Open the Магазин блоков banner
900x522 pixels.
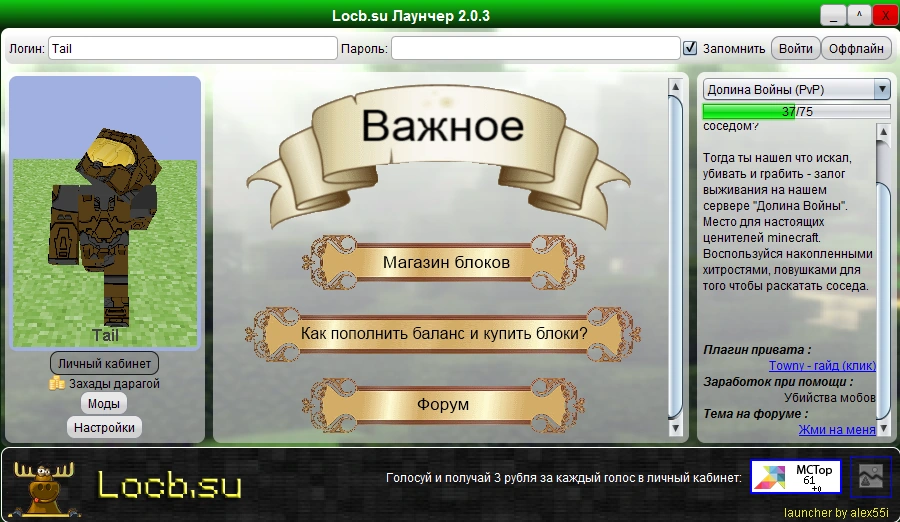point(444,262)
